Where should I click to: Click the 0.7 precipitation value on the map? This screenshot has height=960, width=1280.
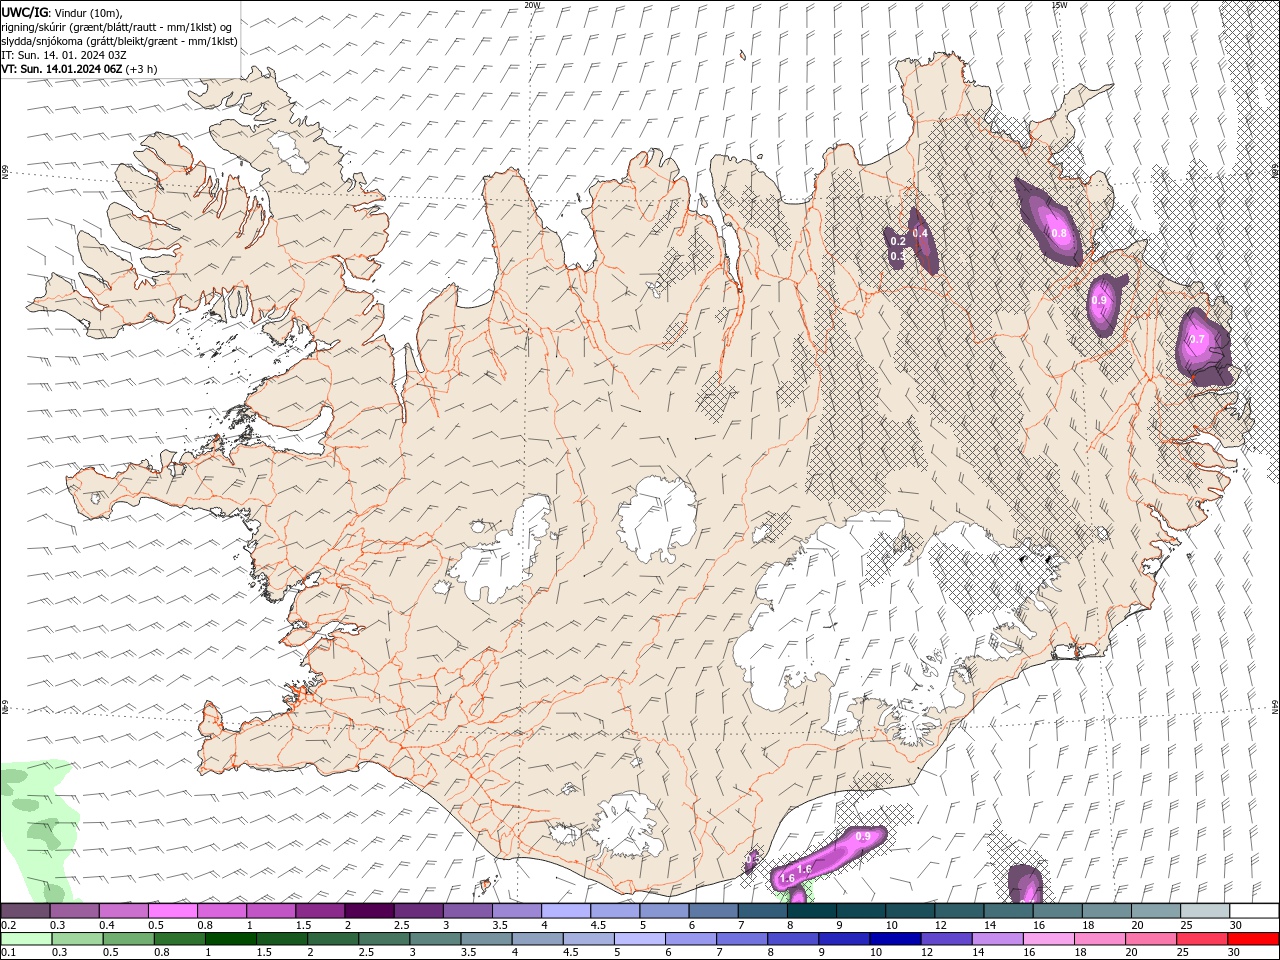[x=1196, y=340]
